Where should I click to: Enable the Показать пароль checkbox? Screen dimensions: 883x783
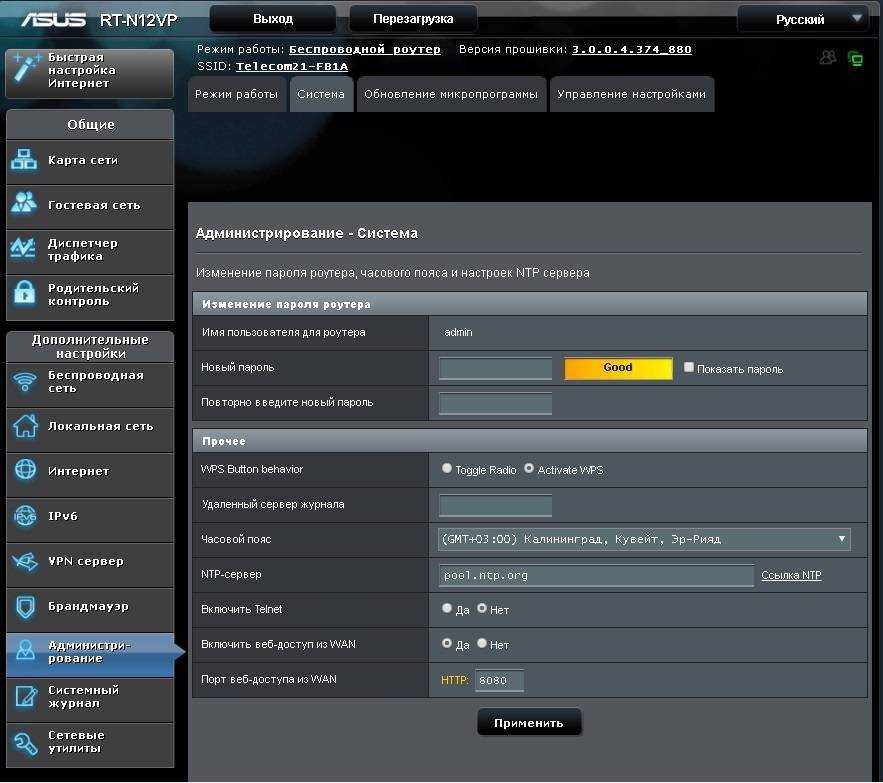(689, 367)
